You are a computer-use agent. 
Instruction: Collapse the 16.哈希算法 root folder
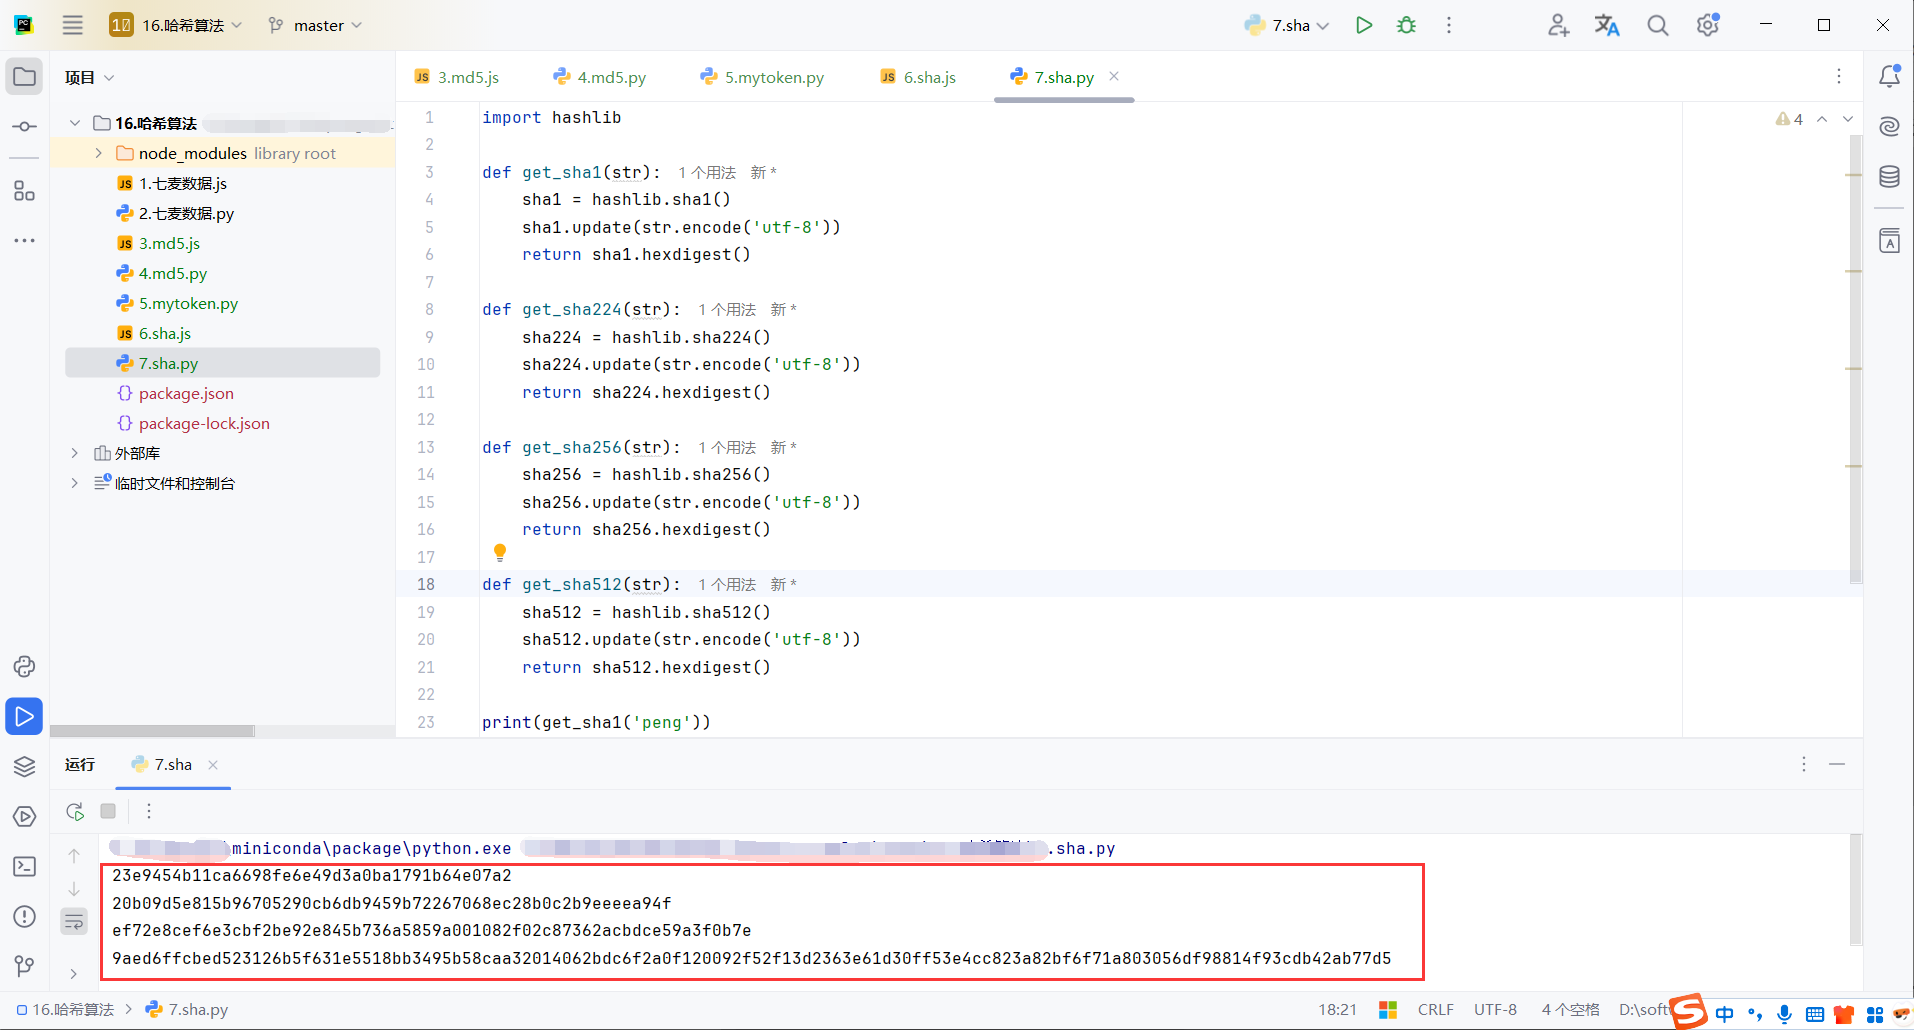pyautogui.click(x=75, y=123)
